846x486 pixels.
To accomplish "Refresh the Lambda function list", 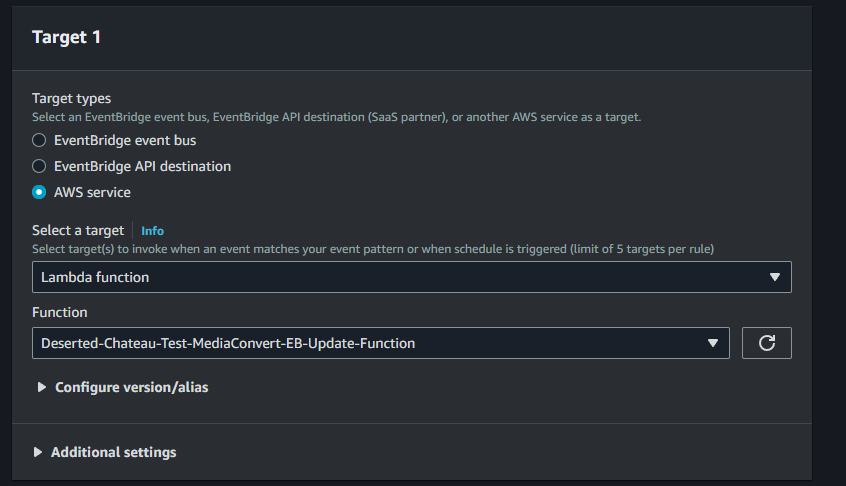I will (x=767, y=343).
